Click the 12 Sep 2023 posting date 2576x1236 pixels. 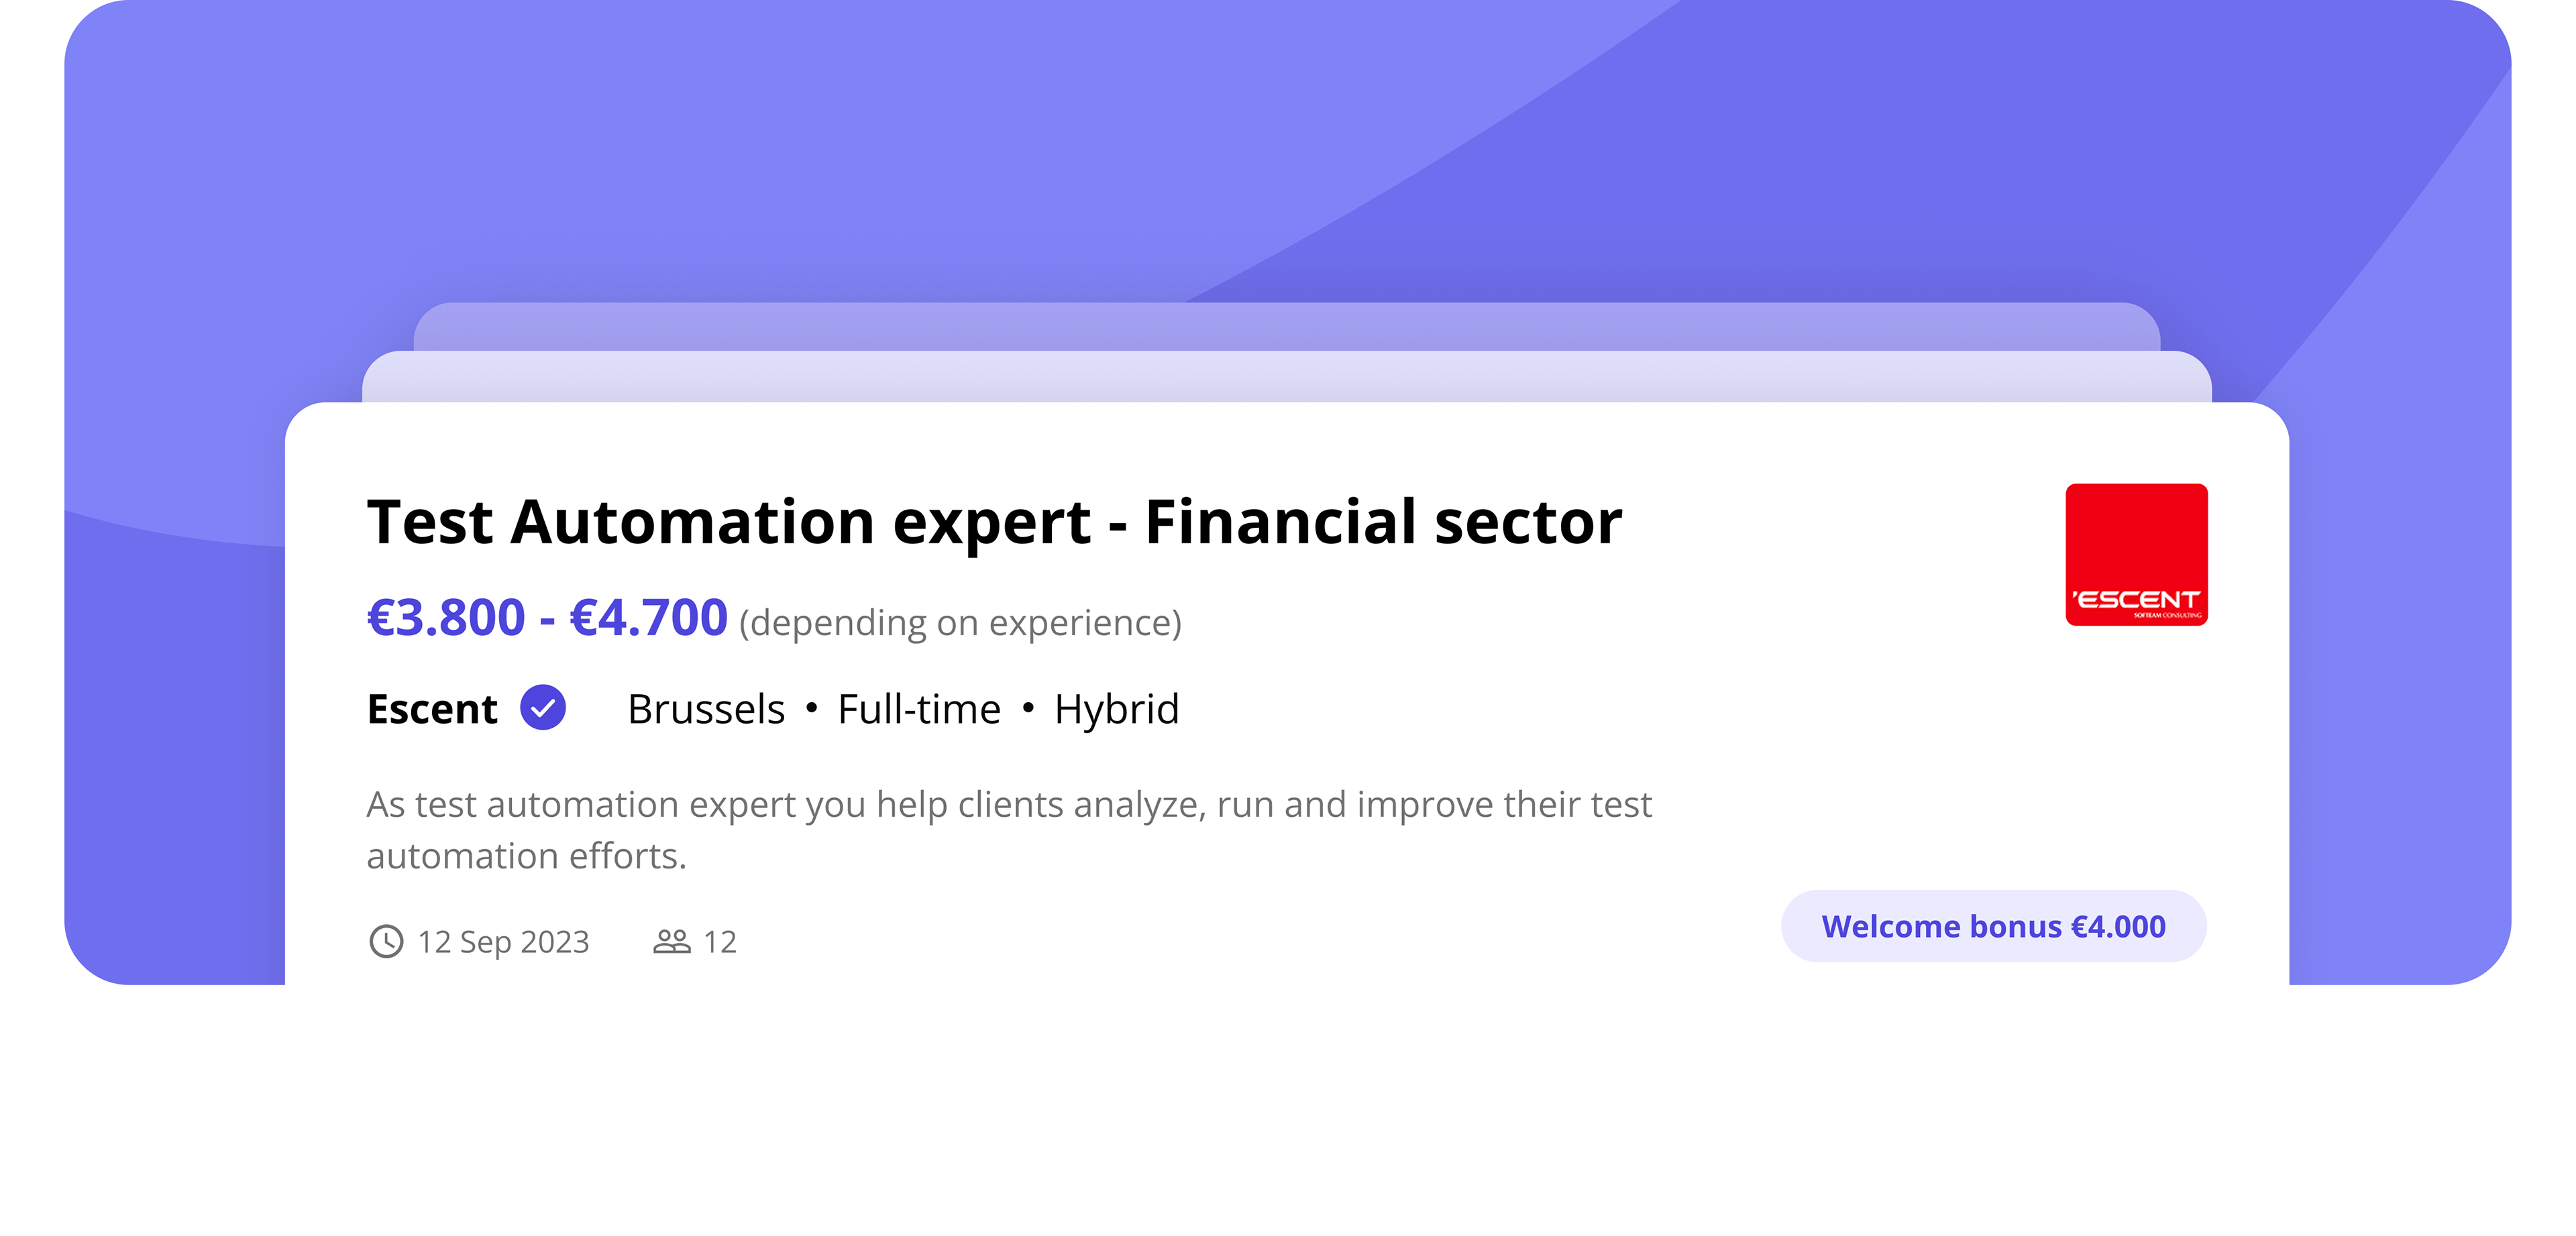[x=503, y=942]
